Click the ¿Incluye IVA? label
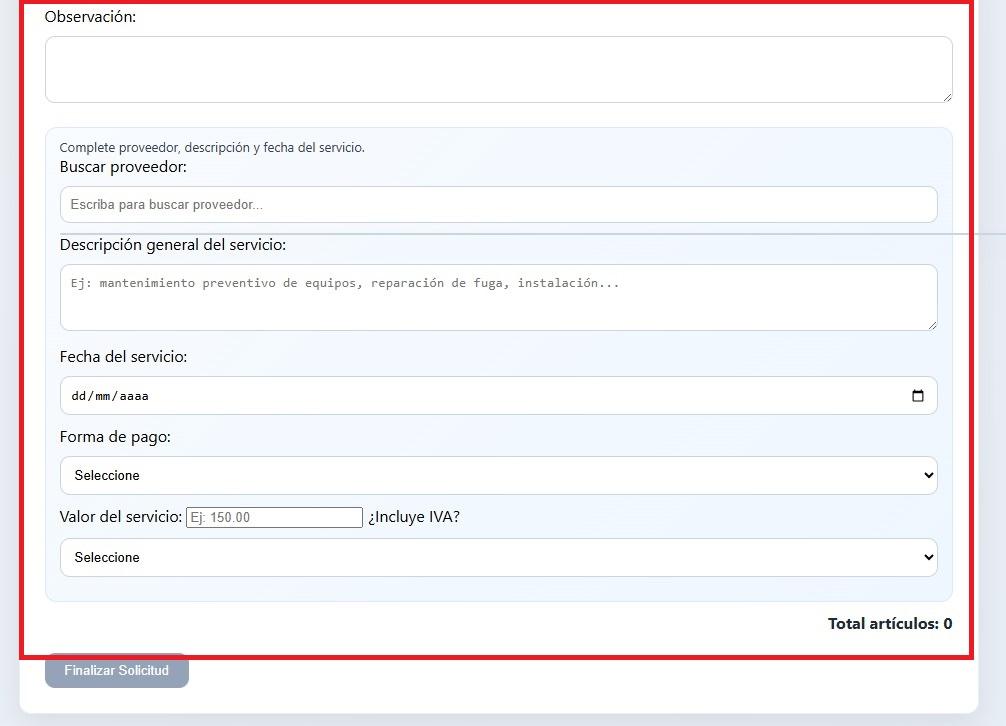Viewport: 1006px width, 726px height. click(x=414, y=517)
